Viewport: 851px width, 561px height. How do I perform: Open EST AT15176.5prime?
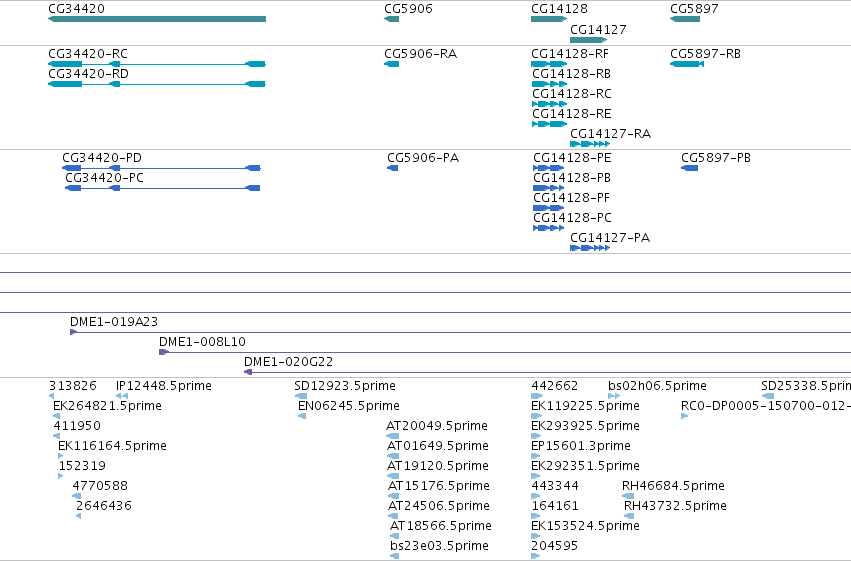[439, 486]
